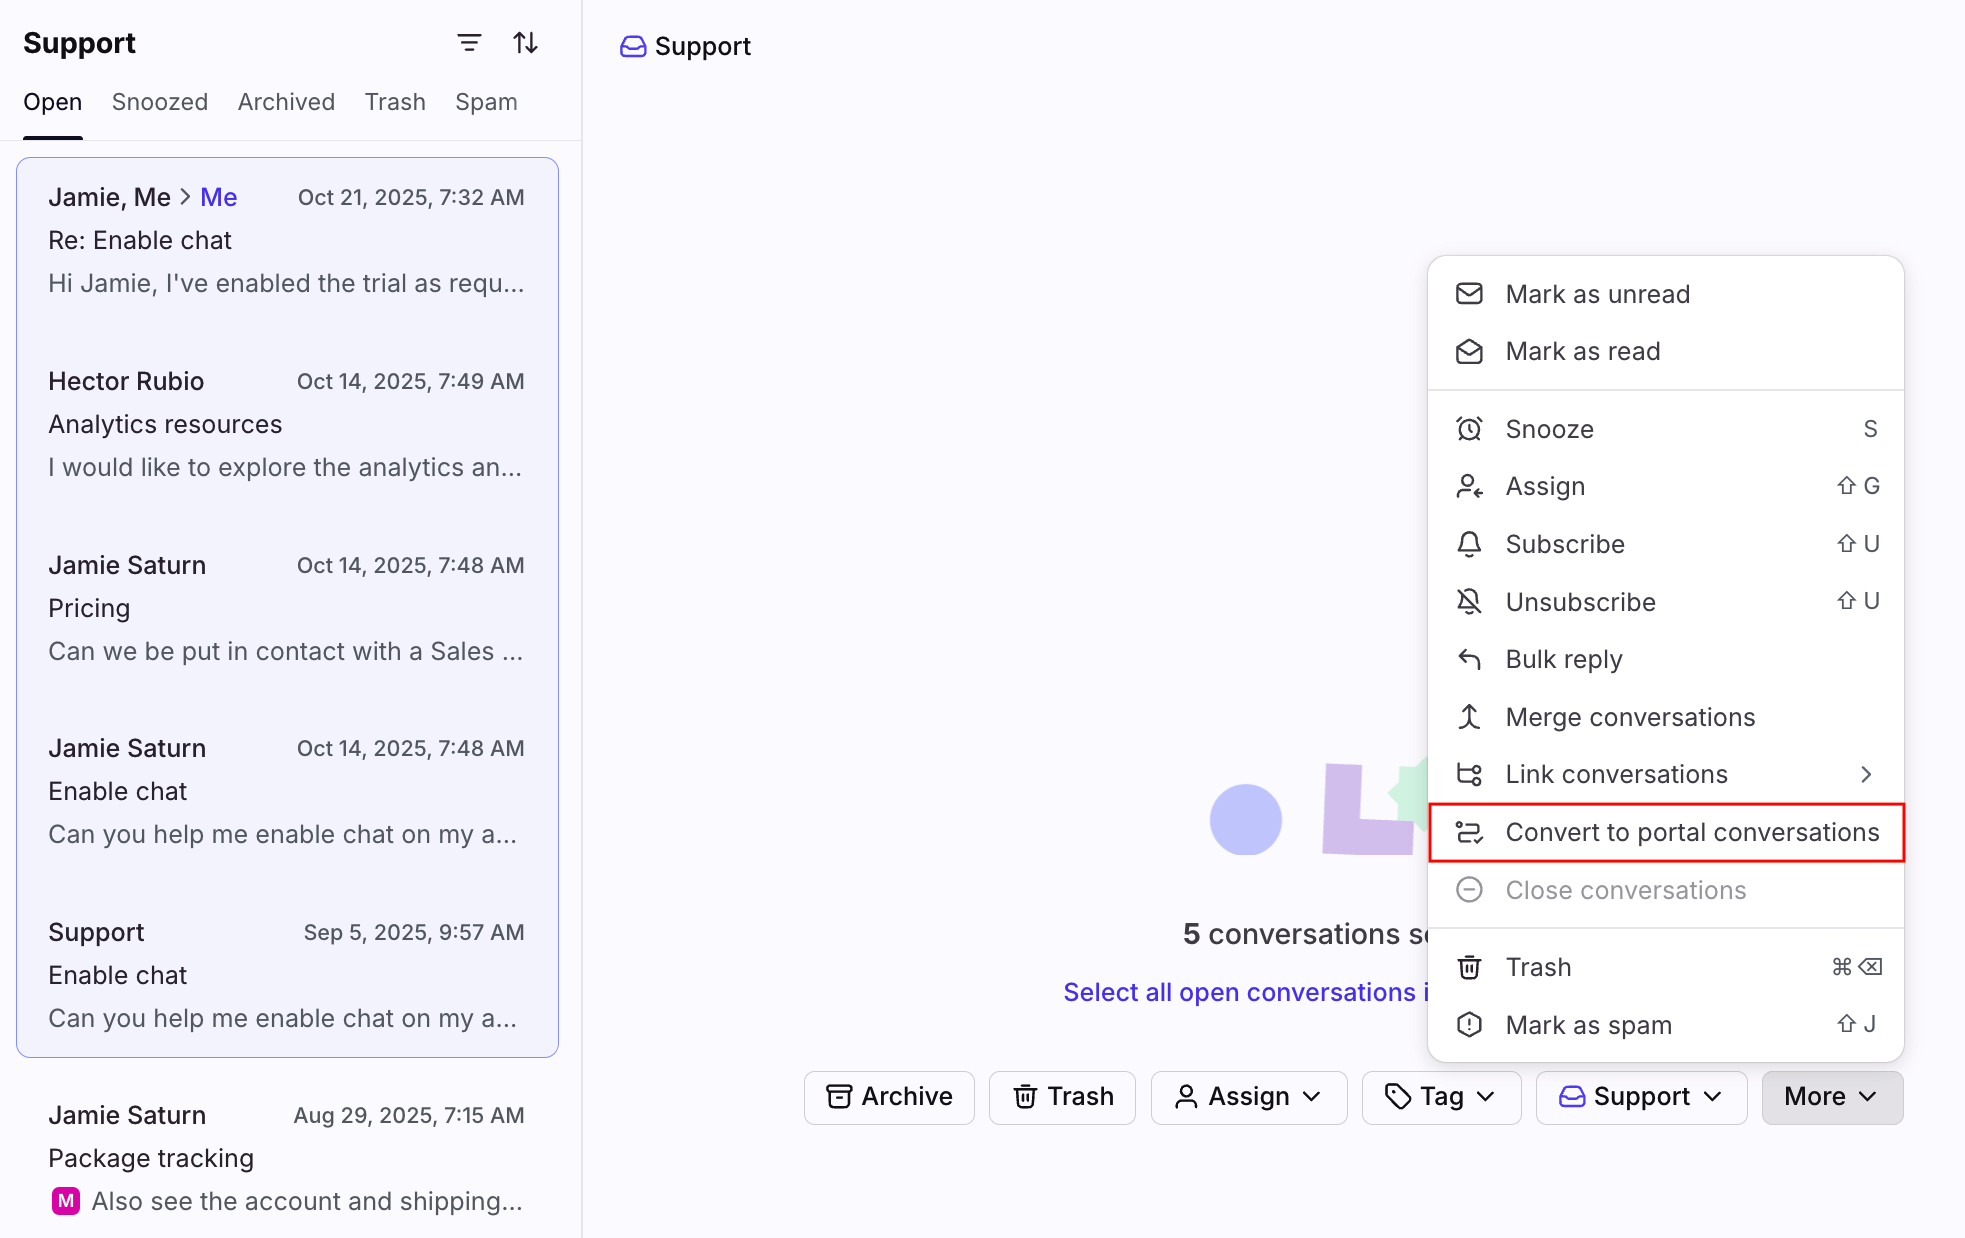Choose Convert to portal conversations
The height and width of the screenshot is (1238, 1965).
click(x=1691, y=832)
